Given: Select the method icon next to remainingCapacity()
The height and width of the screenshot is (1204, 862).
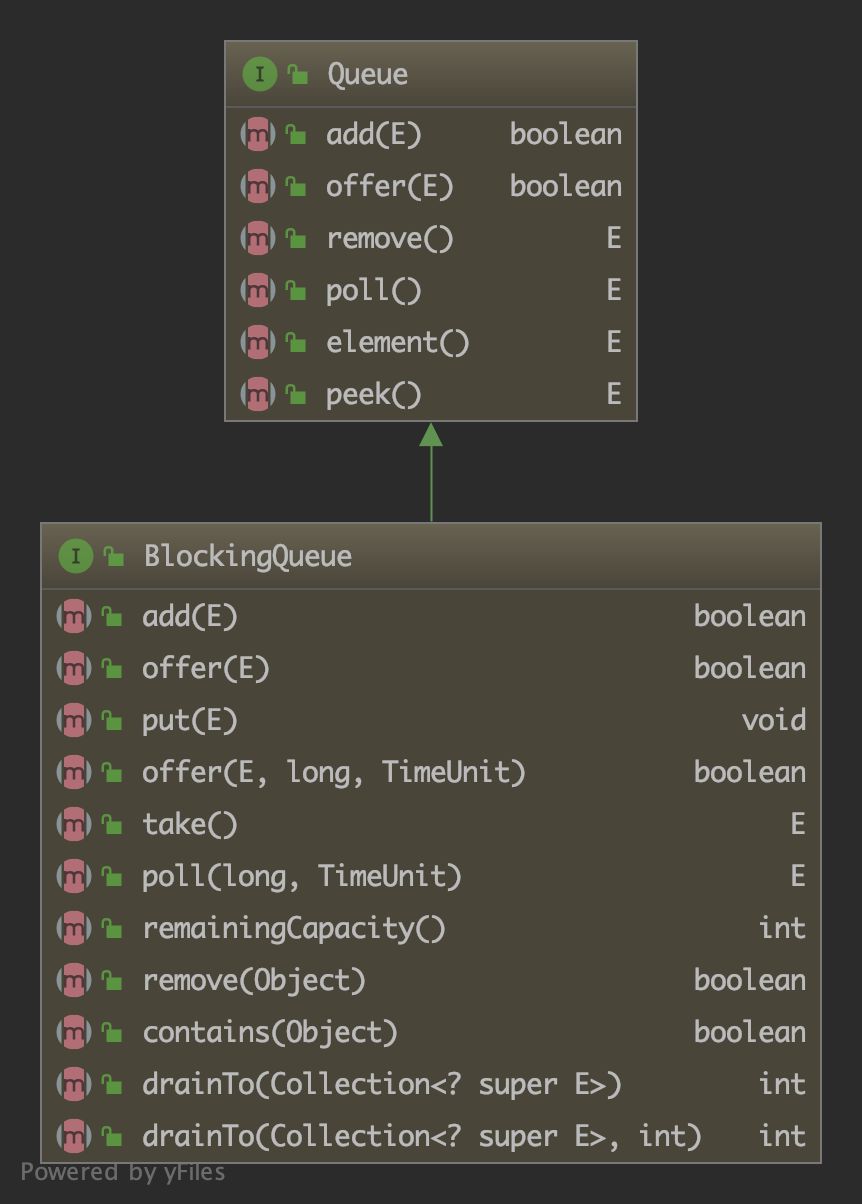Looking at the screenshot, I should coord(73,928).
